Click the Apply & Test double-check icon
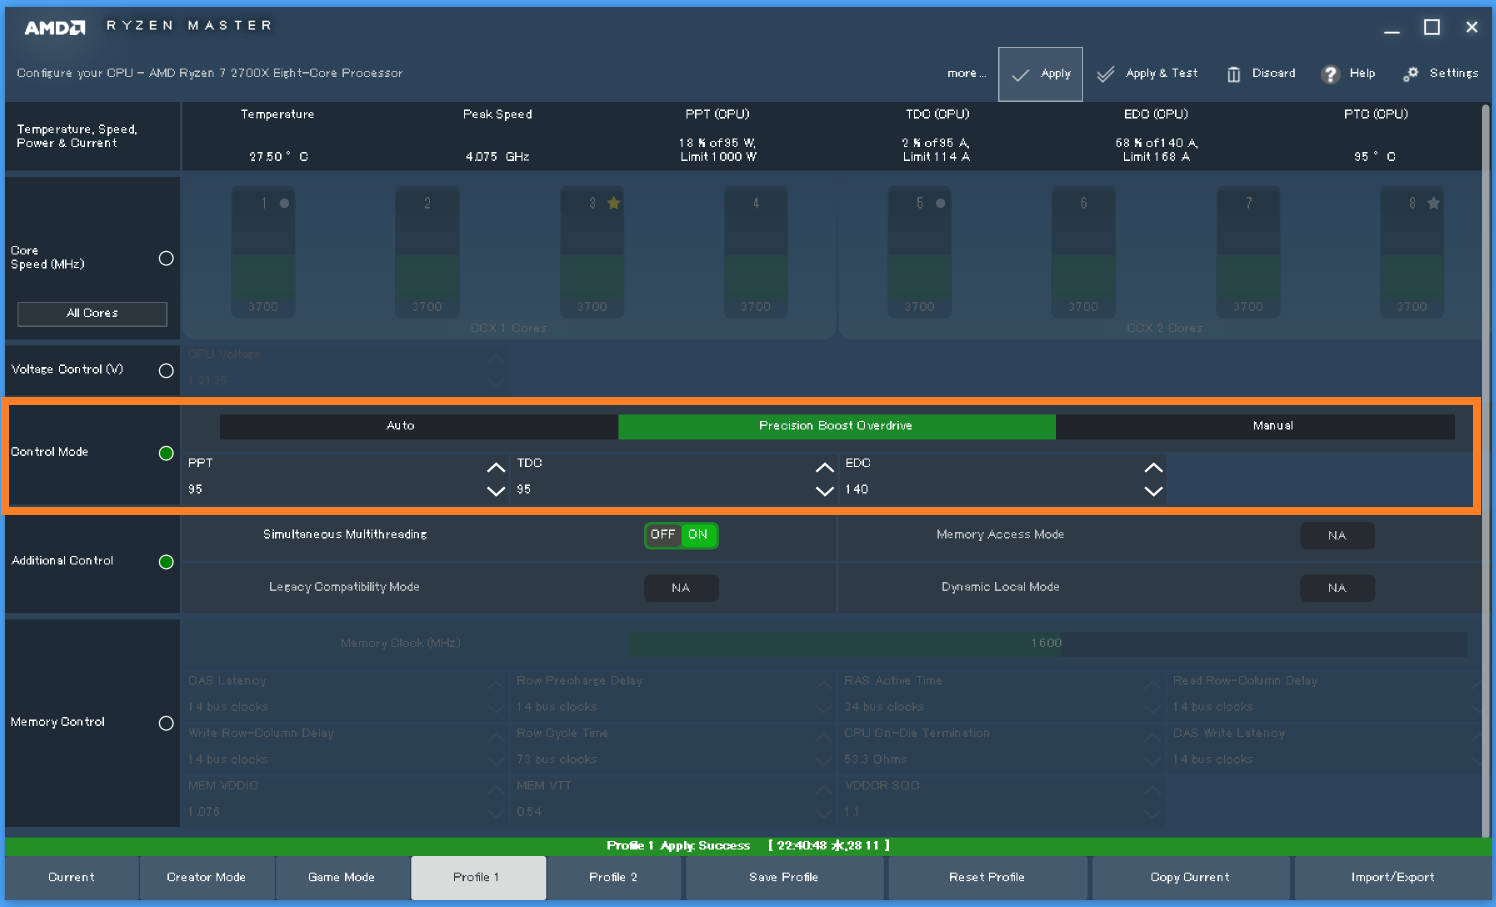1496x907 pixels. click(x=1105, y=74)
